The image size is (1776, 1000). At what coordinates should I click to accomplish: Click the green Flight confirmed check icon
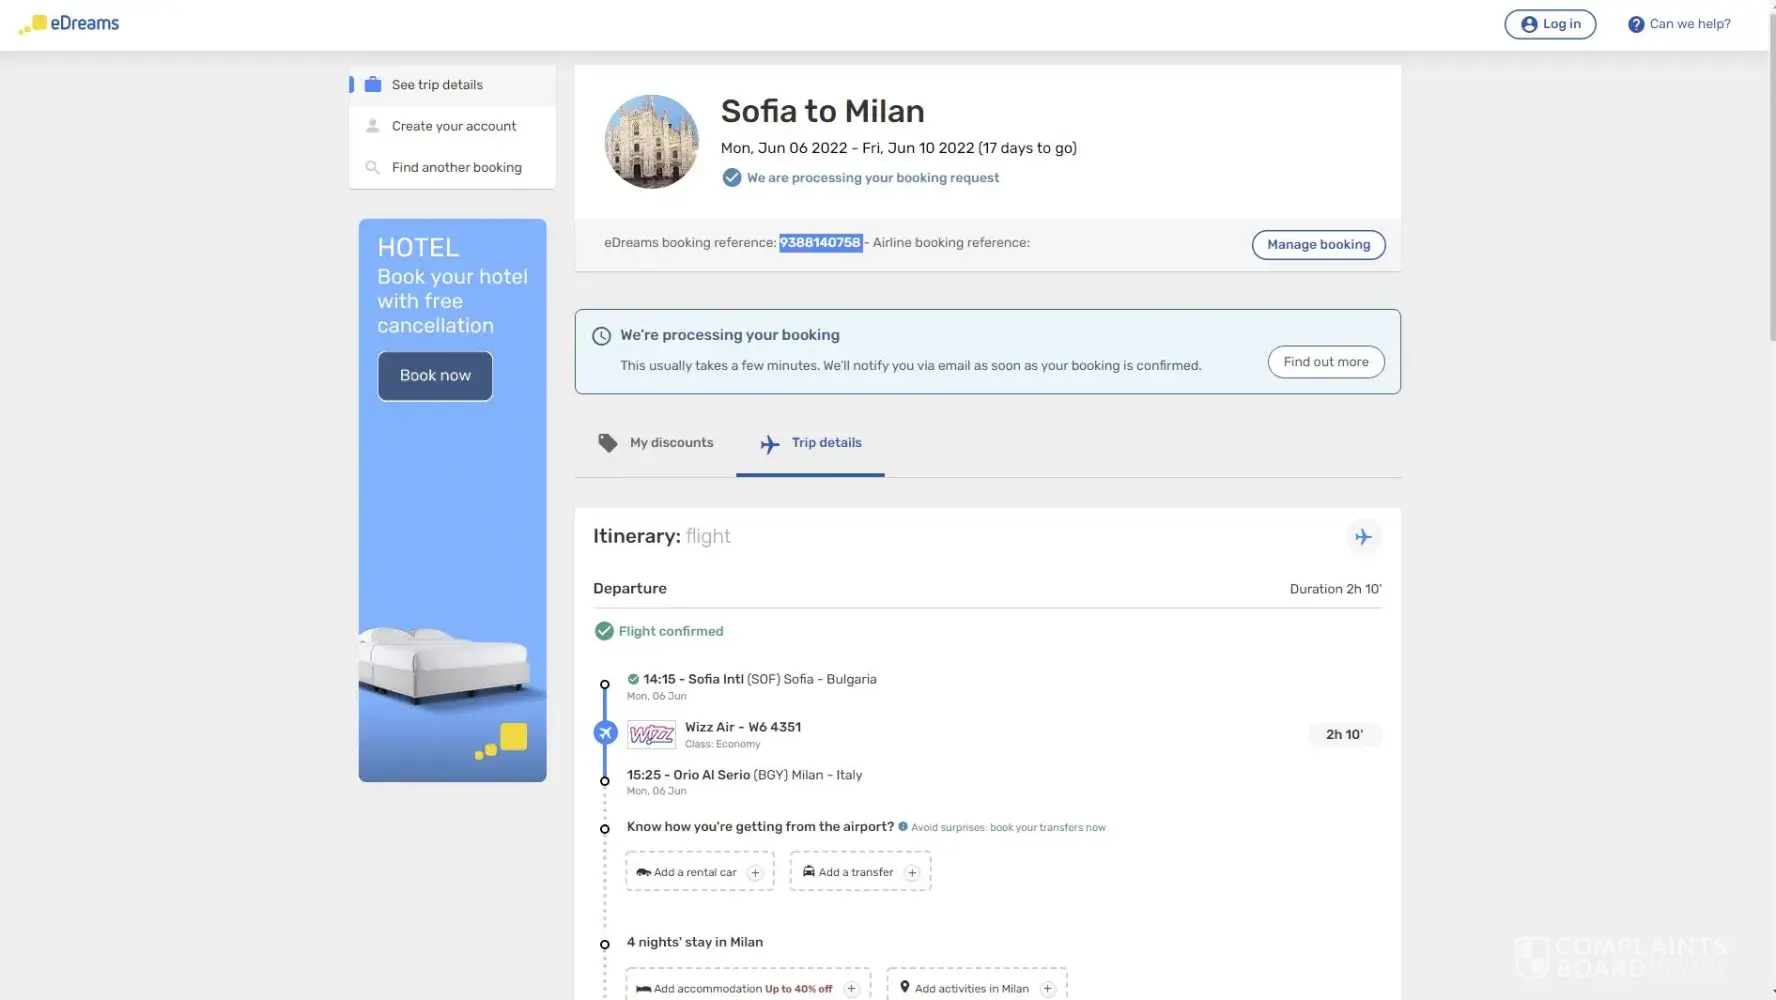pos(604,631)
